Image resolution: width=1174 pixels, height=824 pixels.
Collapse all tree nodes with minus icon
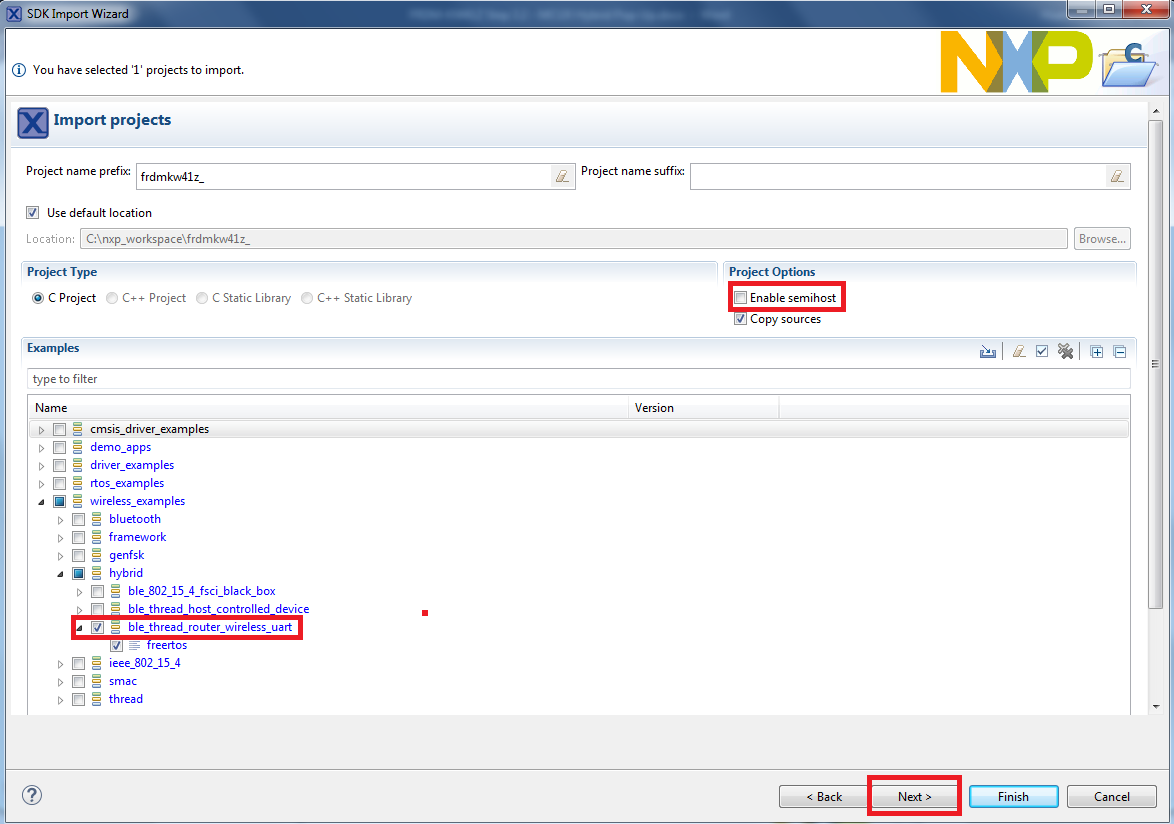click(1120, 351)
